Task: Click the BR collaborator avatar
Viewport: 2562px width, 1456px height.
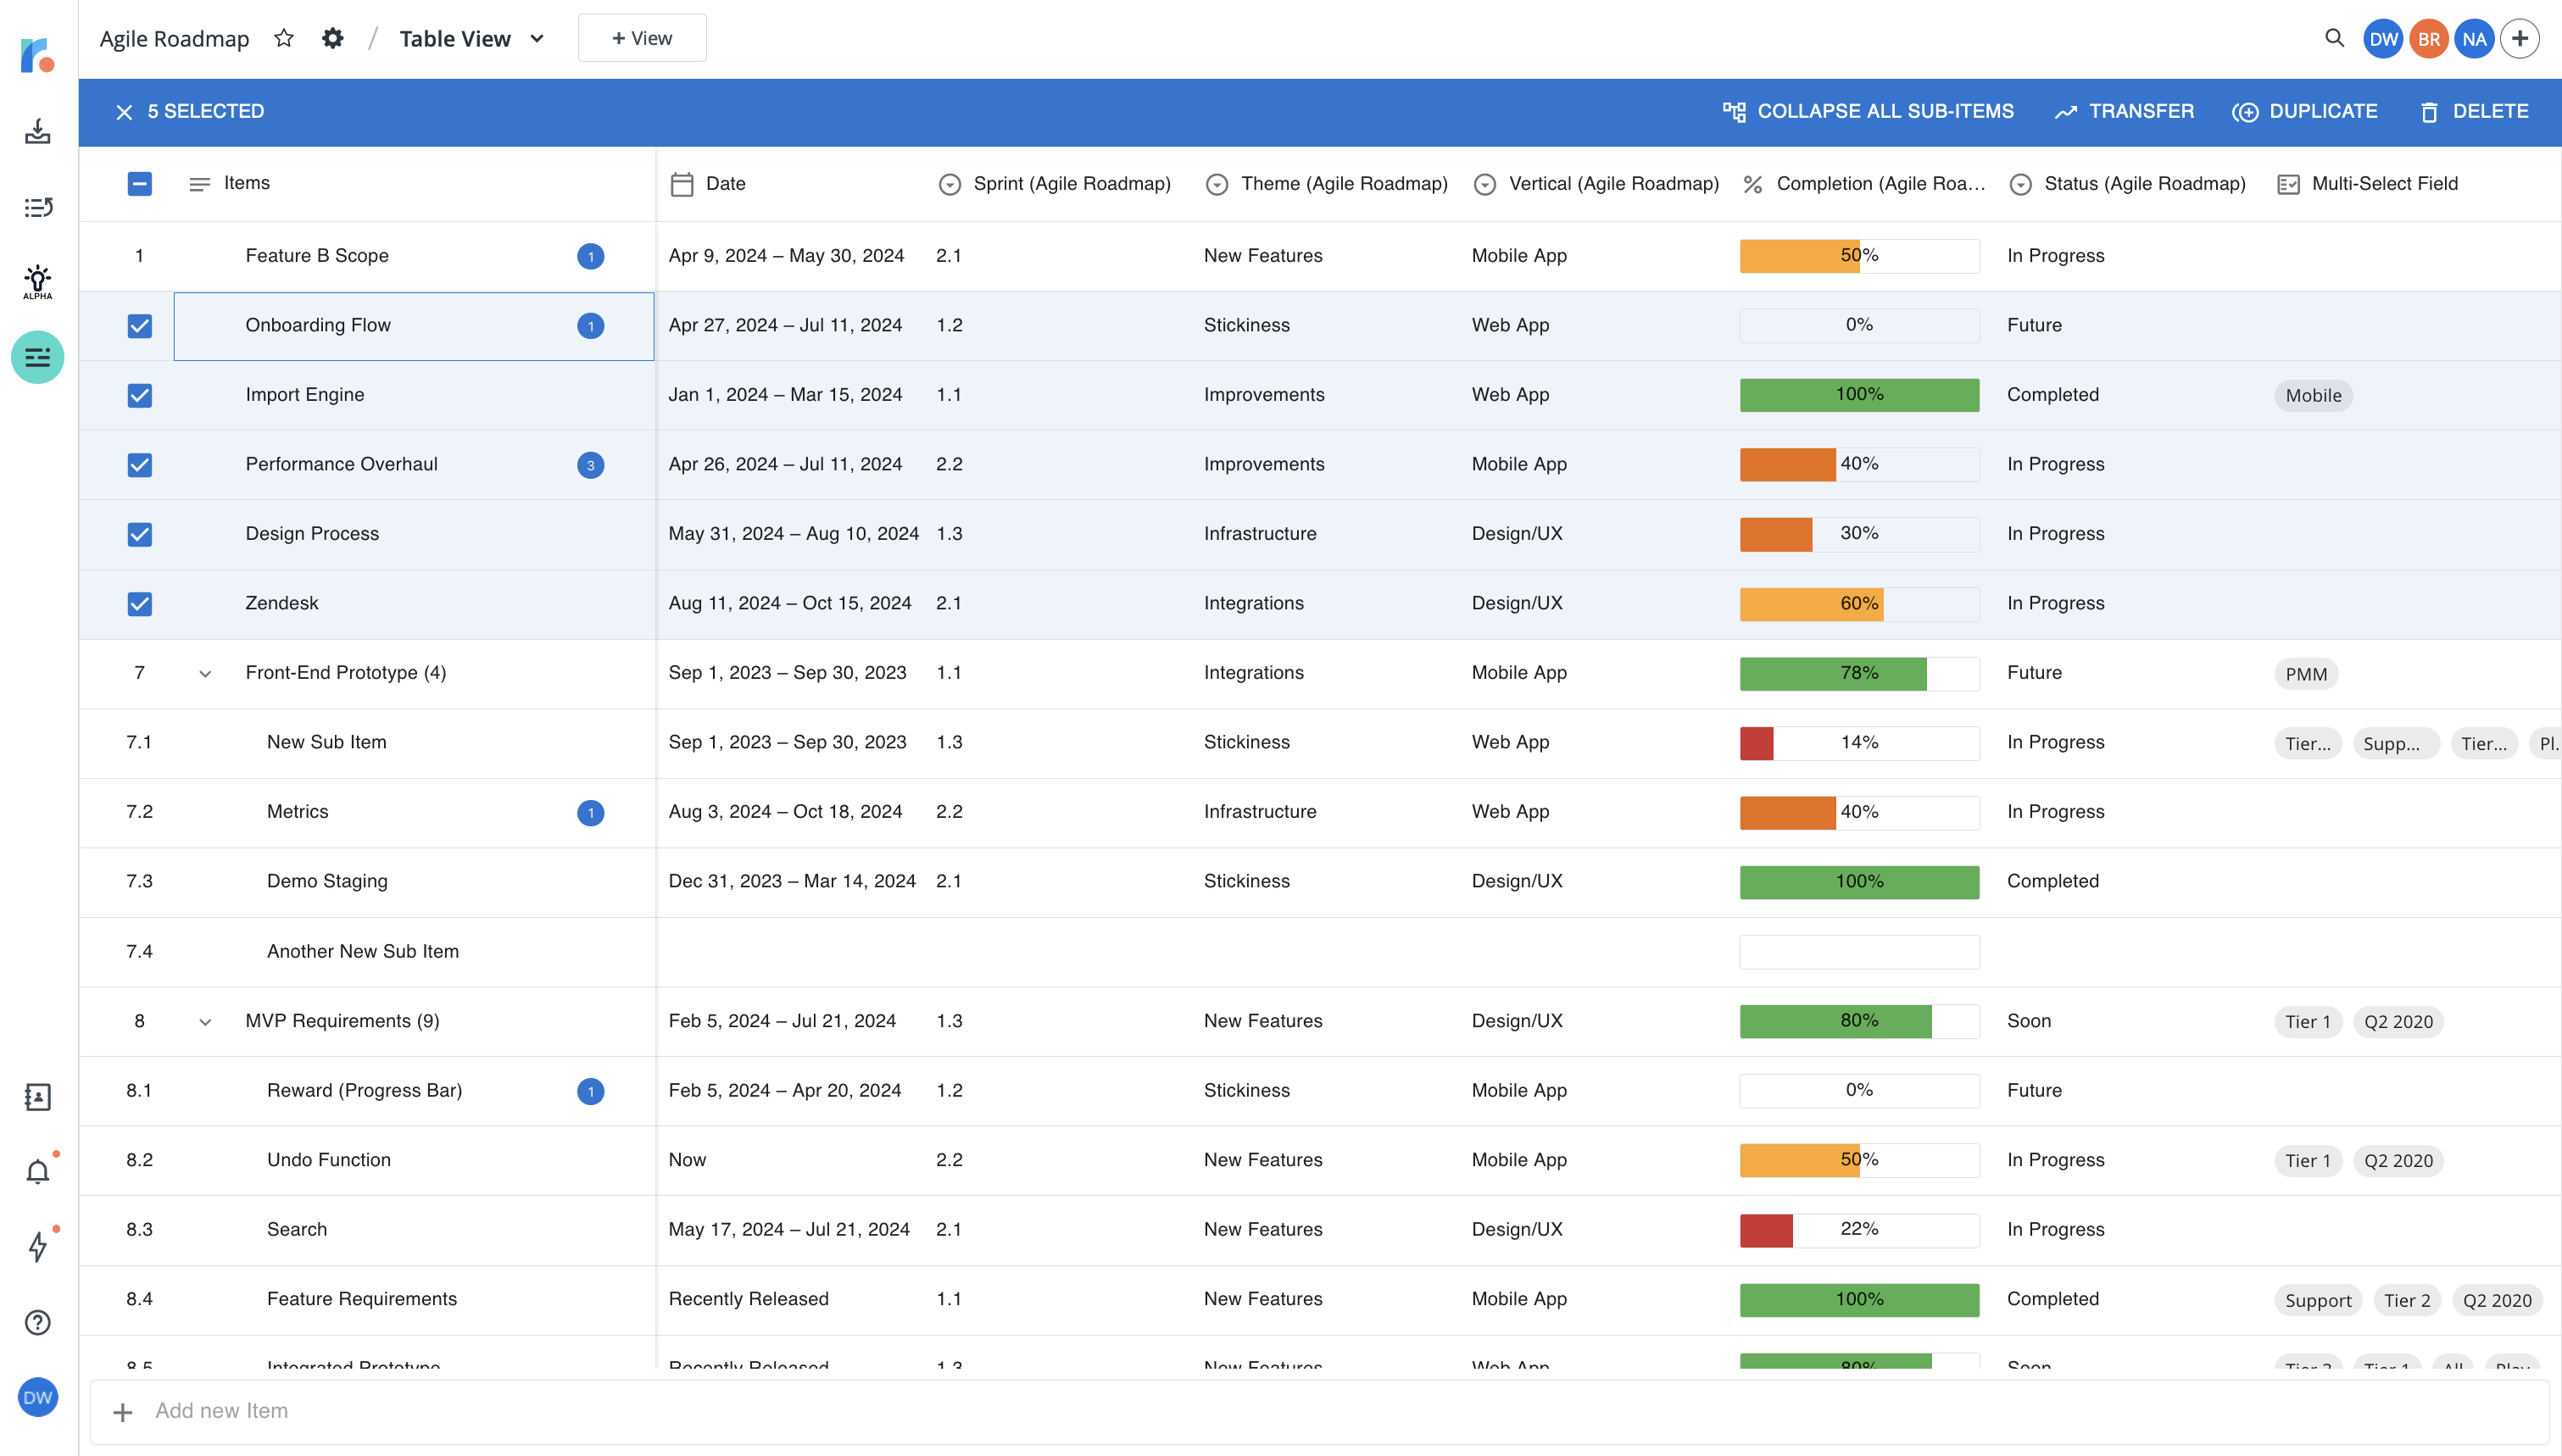Action: tap(2429, 39)
